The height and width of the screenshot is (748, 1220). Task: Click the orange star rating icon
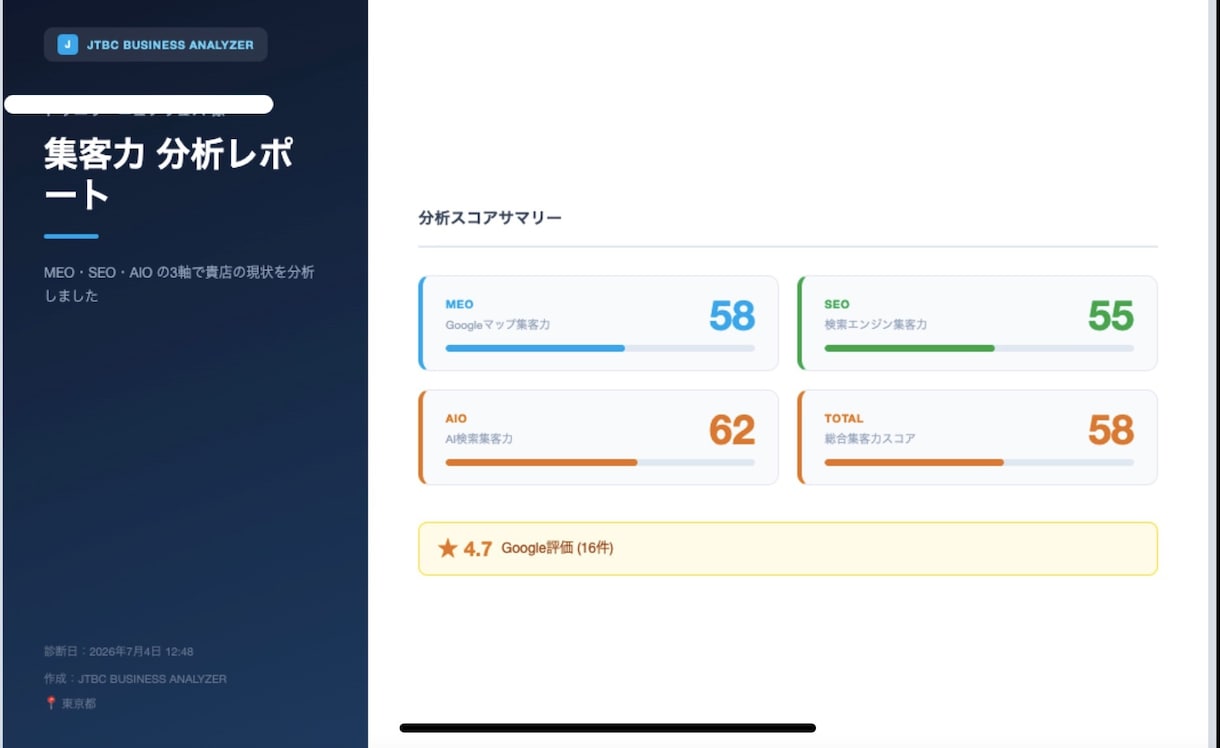[x=448, y=548]
